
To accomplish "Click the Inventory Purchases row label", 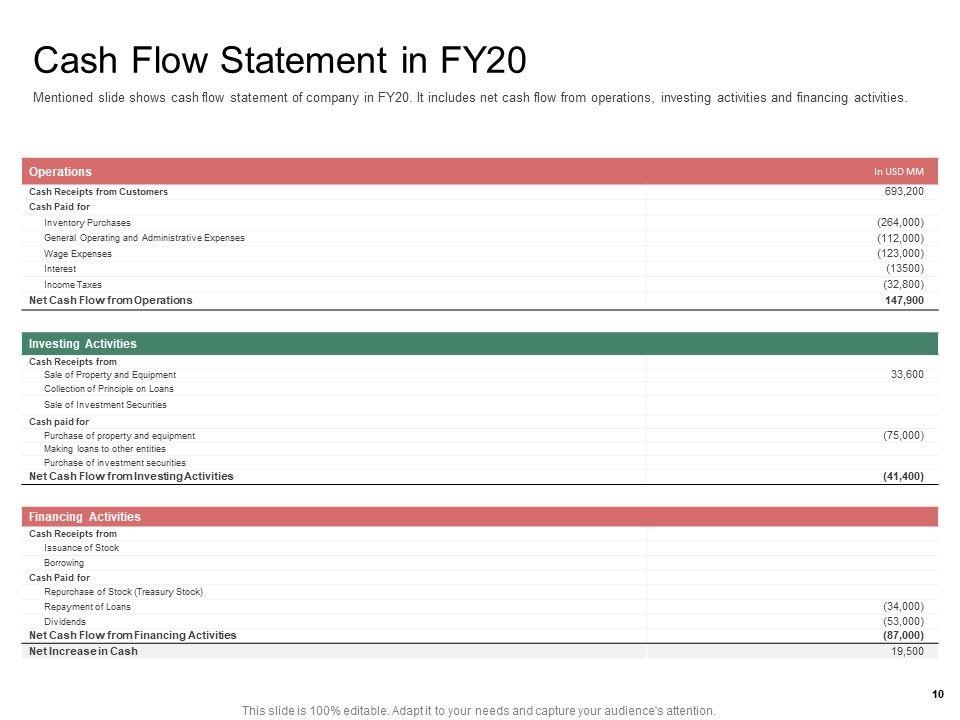I will [x=87, y=222].
